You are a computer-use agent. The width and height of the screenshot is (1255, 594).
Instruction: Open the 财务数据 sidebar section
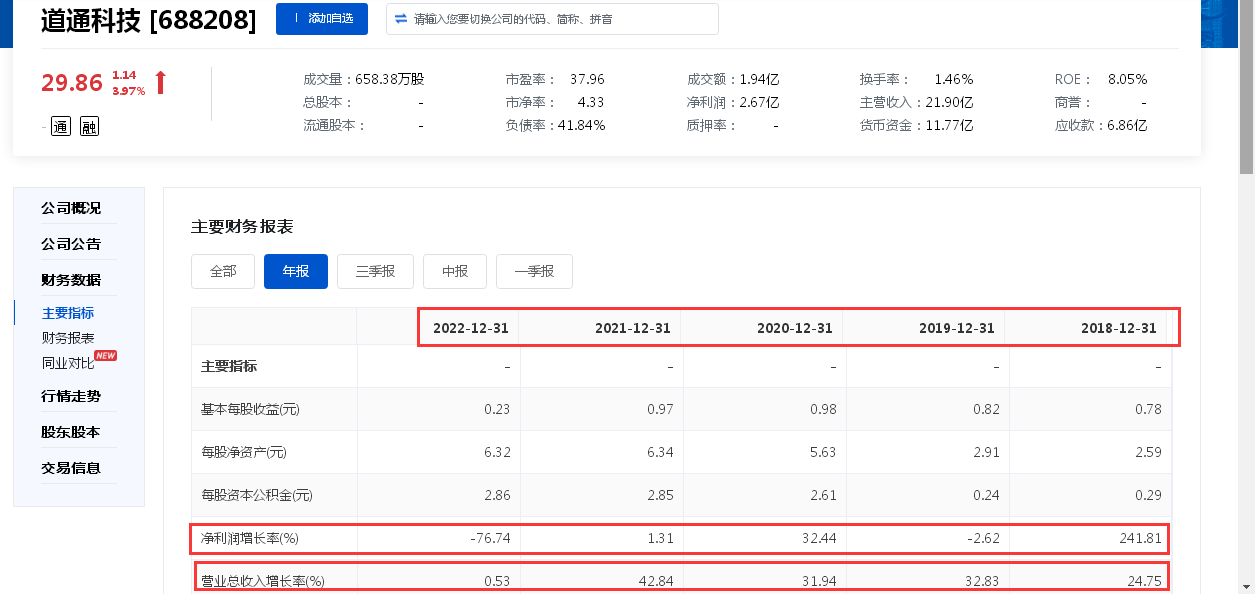(71, 280)
